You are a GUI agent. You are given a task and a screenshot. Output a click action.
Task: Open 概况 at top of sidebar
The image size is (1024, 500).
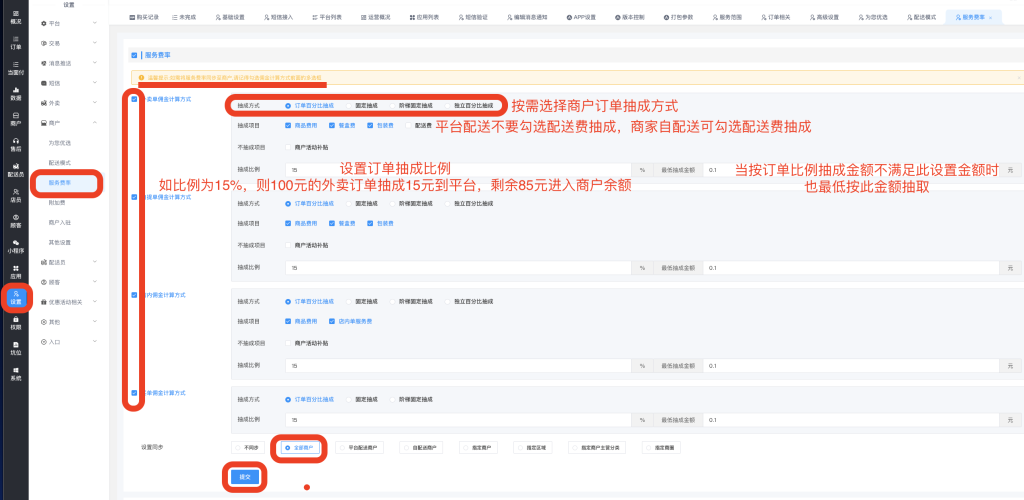point(15,17)
